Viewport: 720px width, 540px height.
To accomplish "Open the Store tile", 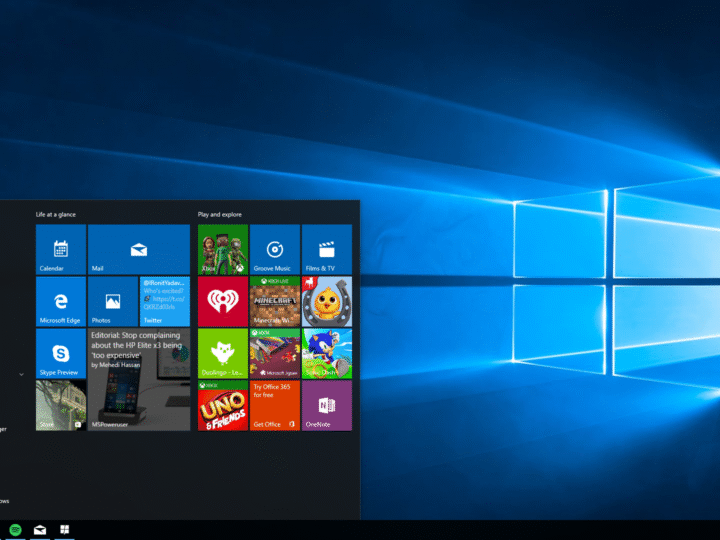I will click(x=61, y=405).
